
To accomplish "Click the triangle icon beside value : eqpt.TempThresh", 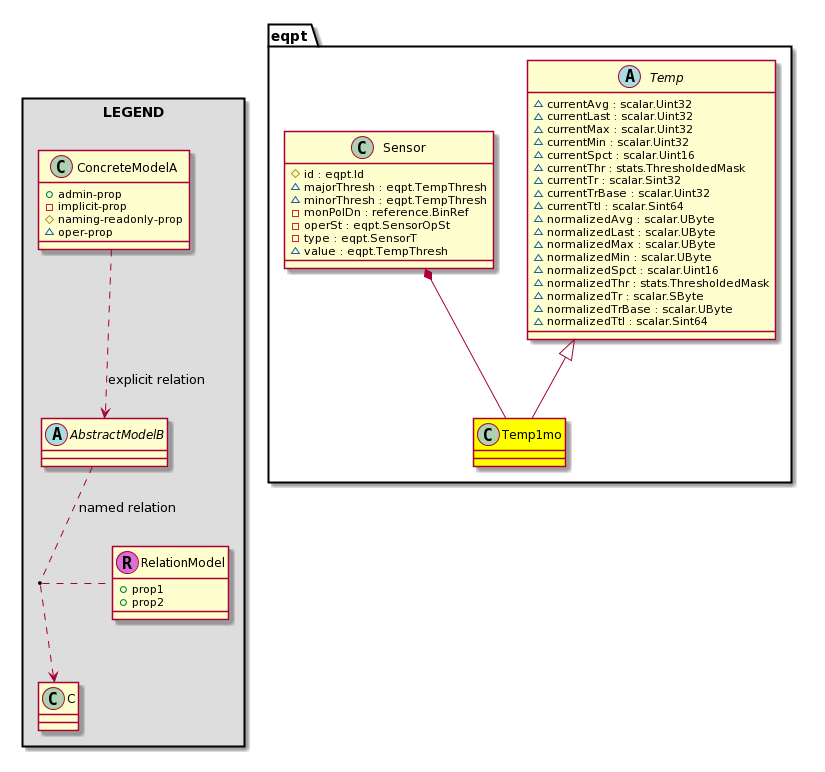I will pyautogui.click(x=295, y=250).
